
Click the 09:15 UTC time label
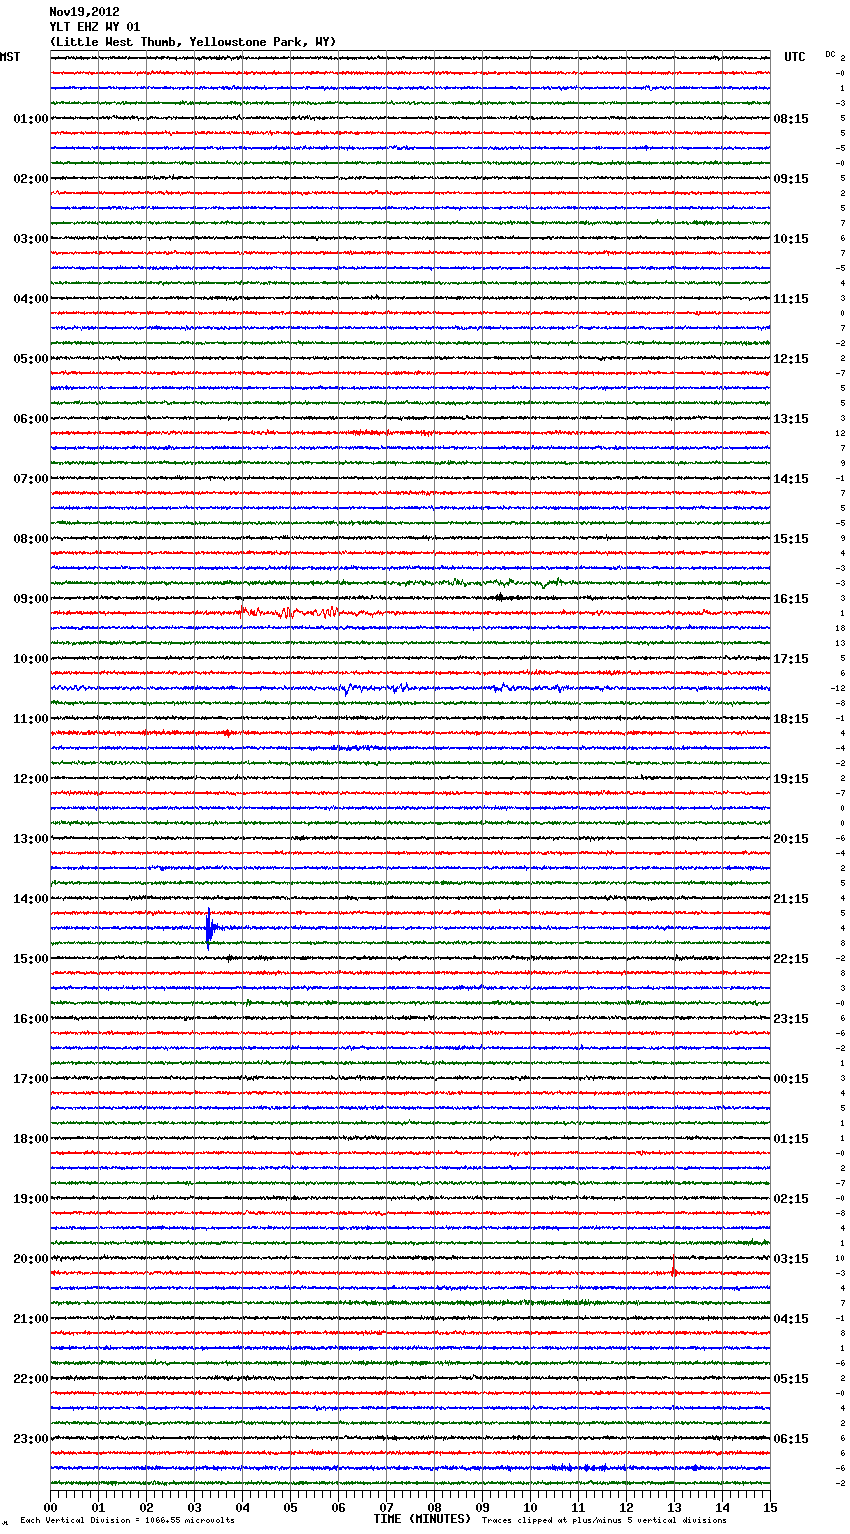[x=791, y=179]
